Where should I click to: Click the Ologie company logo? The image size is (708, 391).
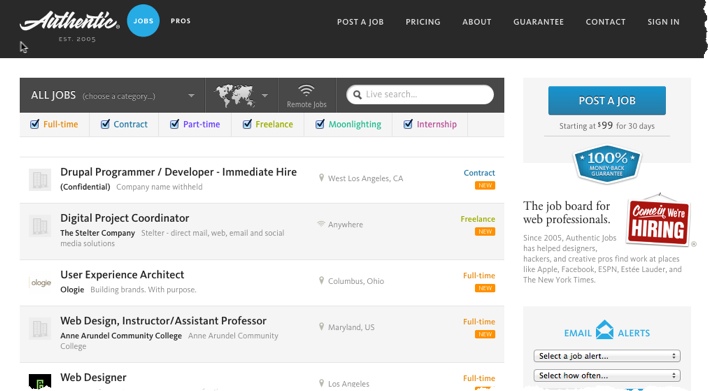pyautogui.click(x=40, y=283)
